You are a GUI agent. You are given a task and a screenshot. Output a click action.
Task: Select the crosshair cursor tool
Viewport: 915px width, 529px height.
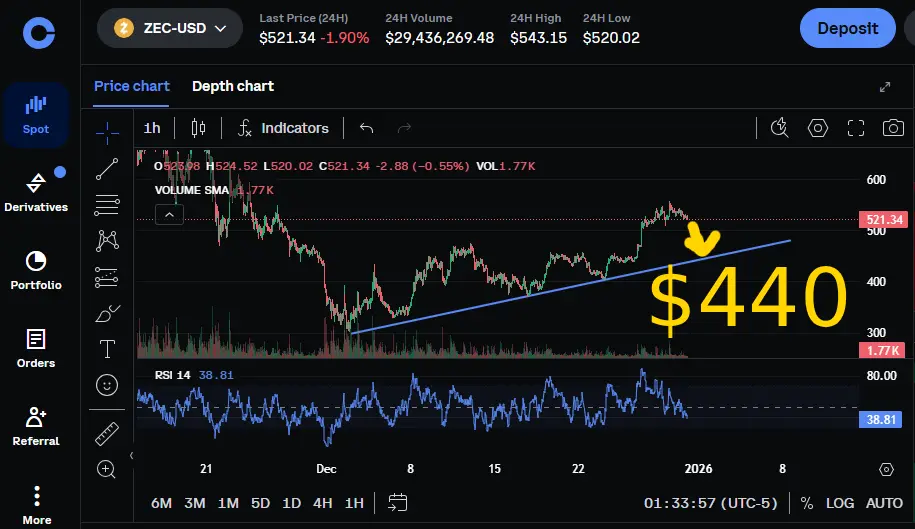(x=107, y=134)
